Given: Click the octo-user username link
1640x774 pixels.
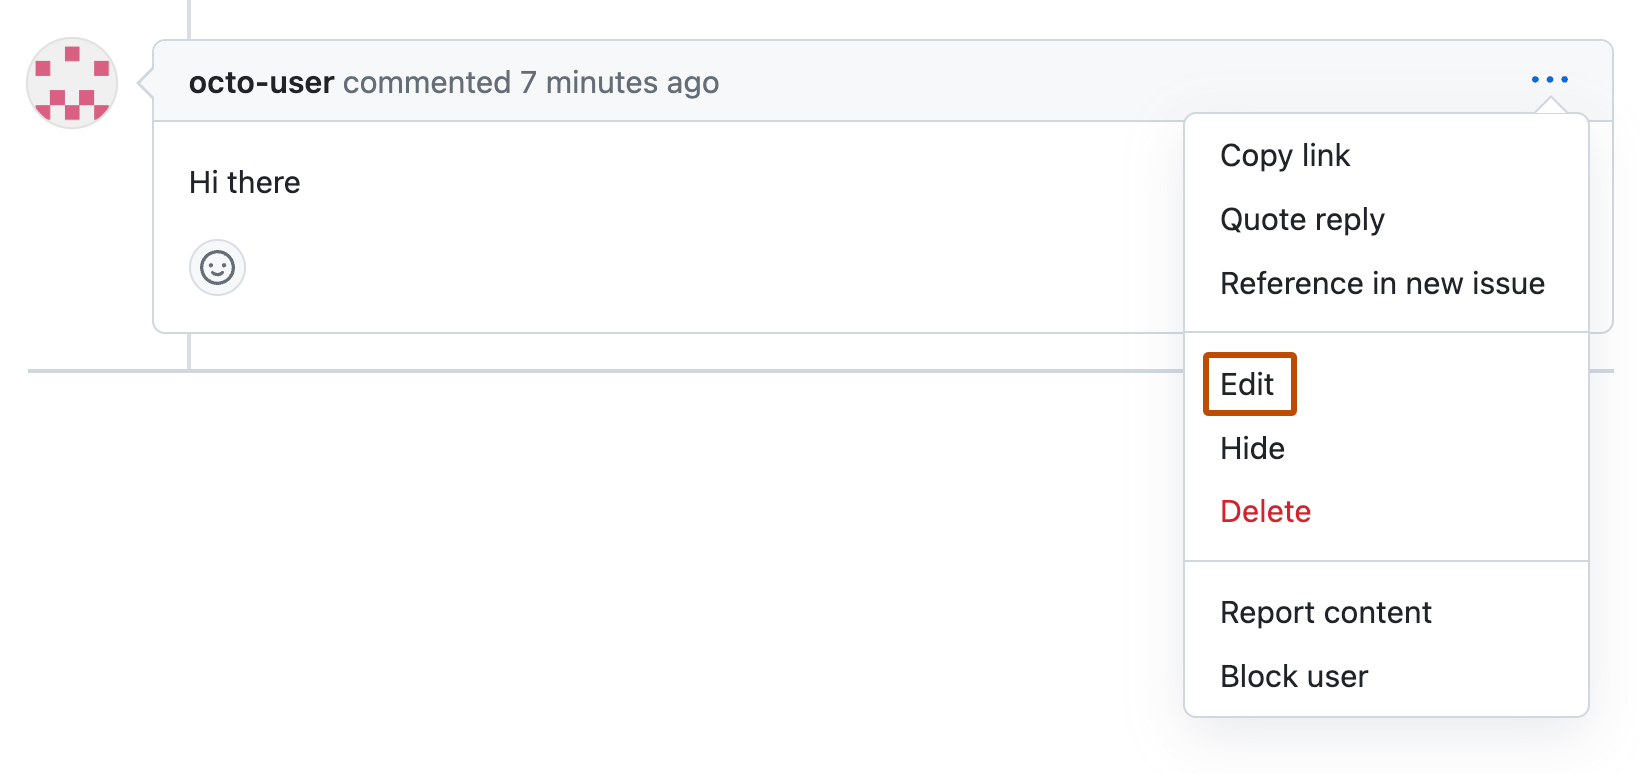Looking at the screenshot, I should [x=261, y=83].
